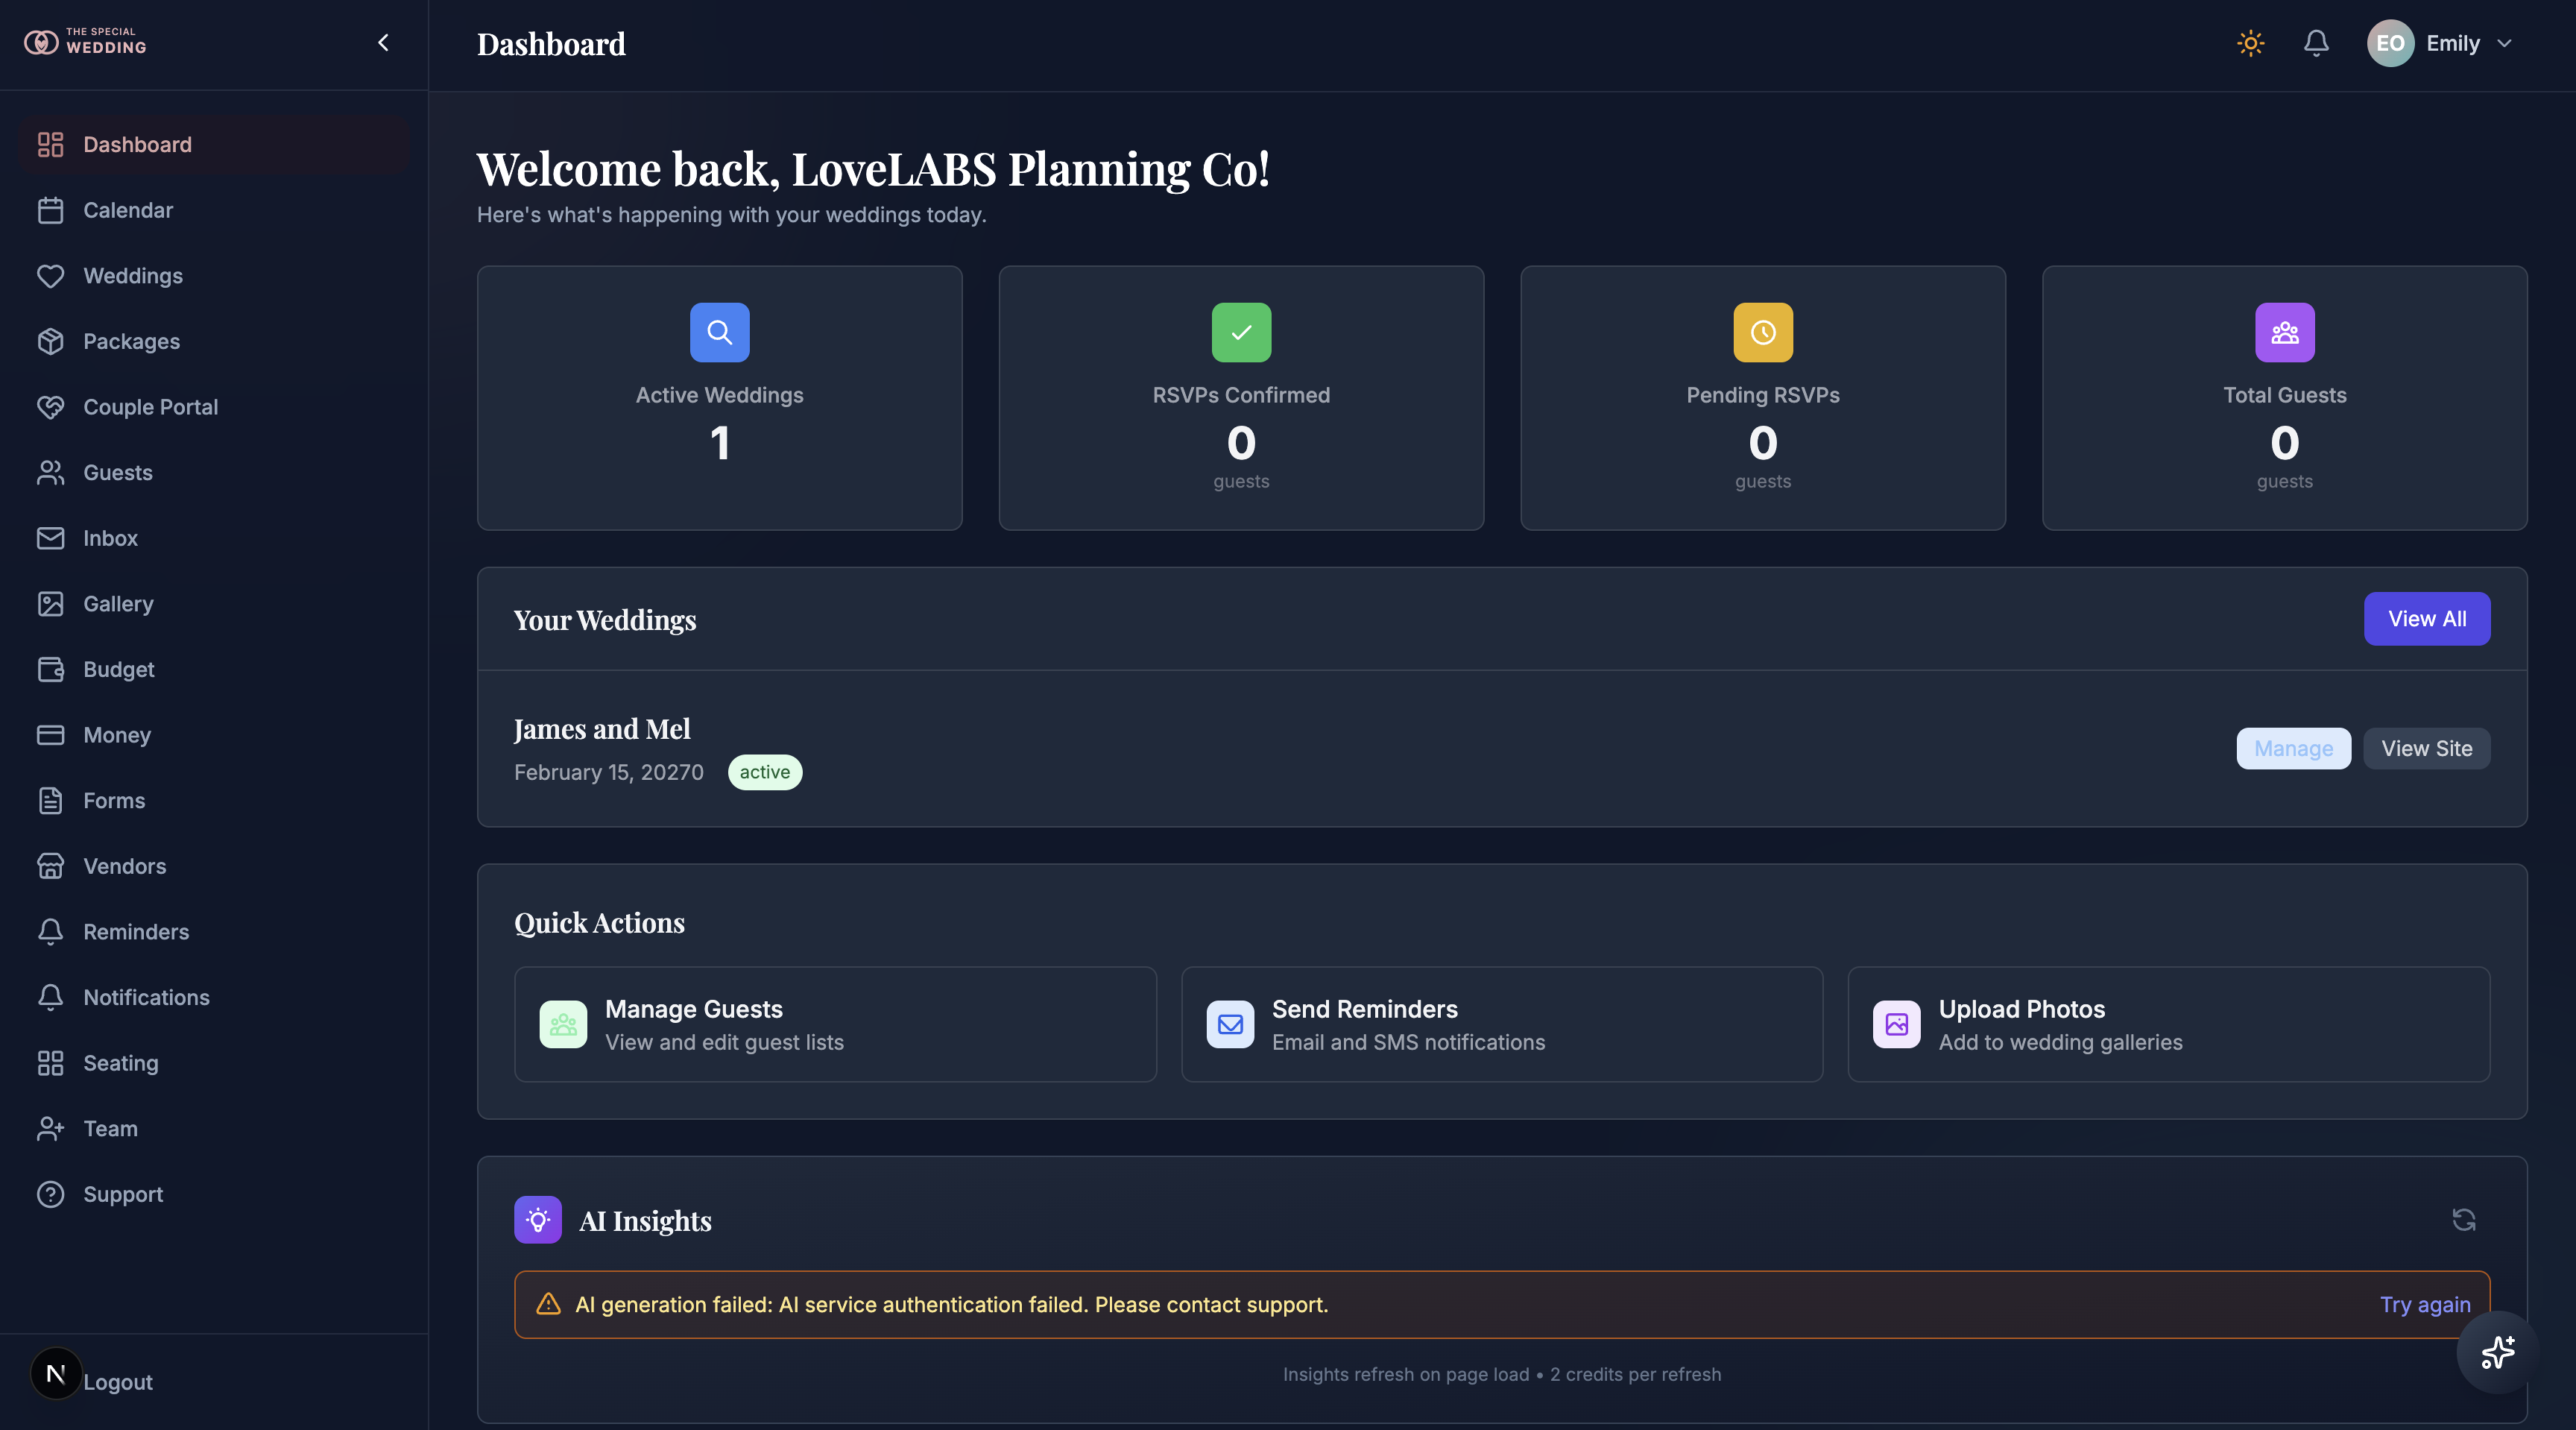Open the notifications bell in header
The width and height of the screenshot is (2576, 1430).
[2316, 43]
